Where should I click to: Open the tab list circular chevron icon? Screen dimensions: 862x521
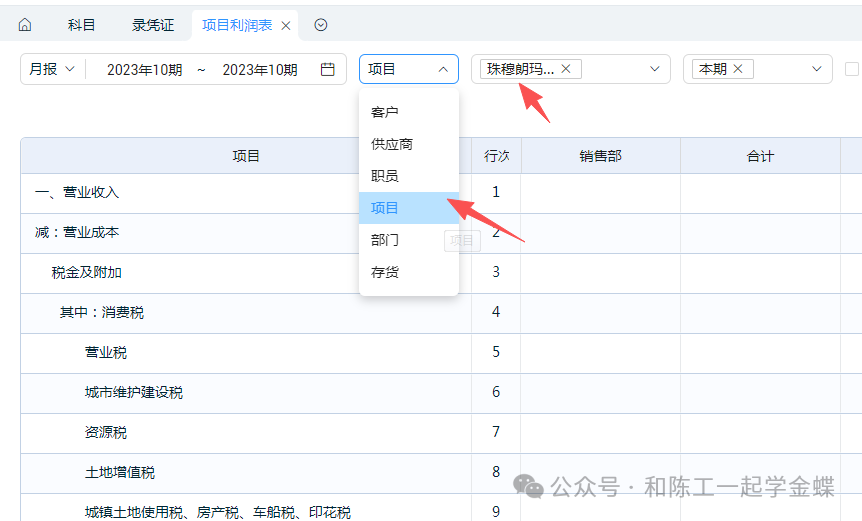click(321, 25)
